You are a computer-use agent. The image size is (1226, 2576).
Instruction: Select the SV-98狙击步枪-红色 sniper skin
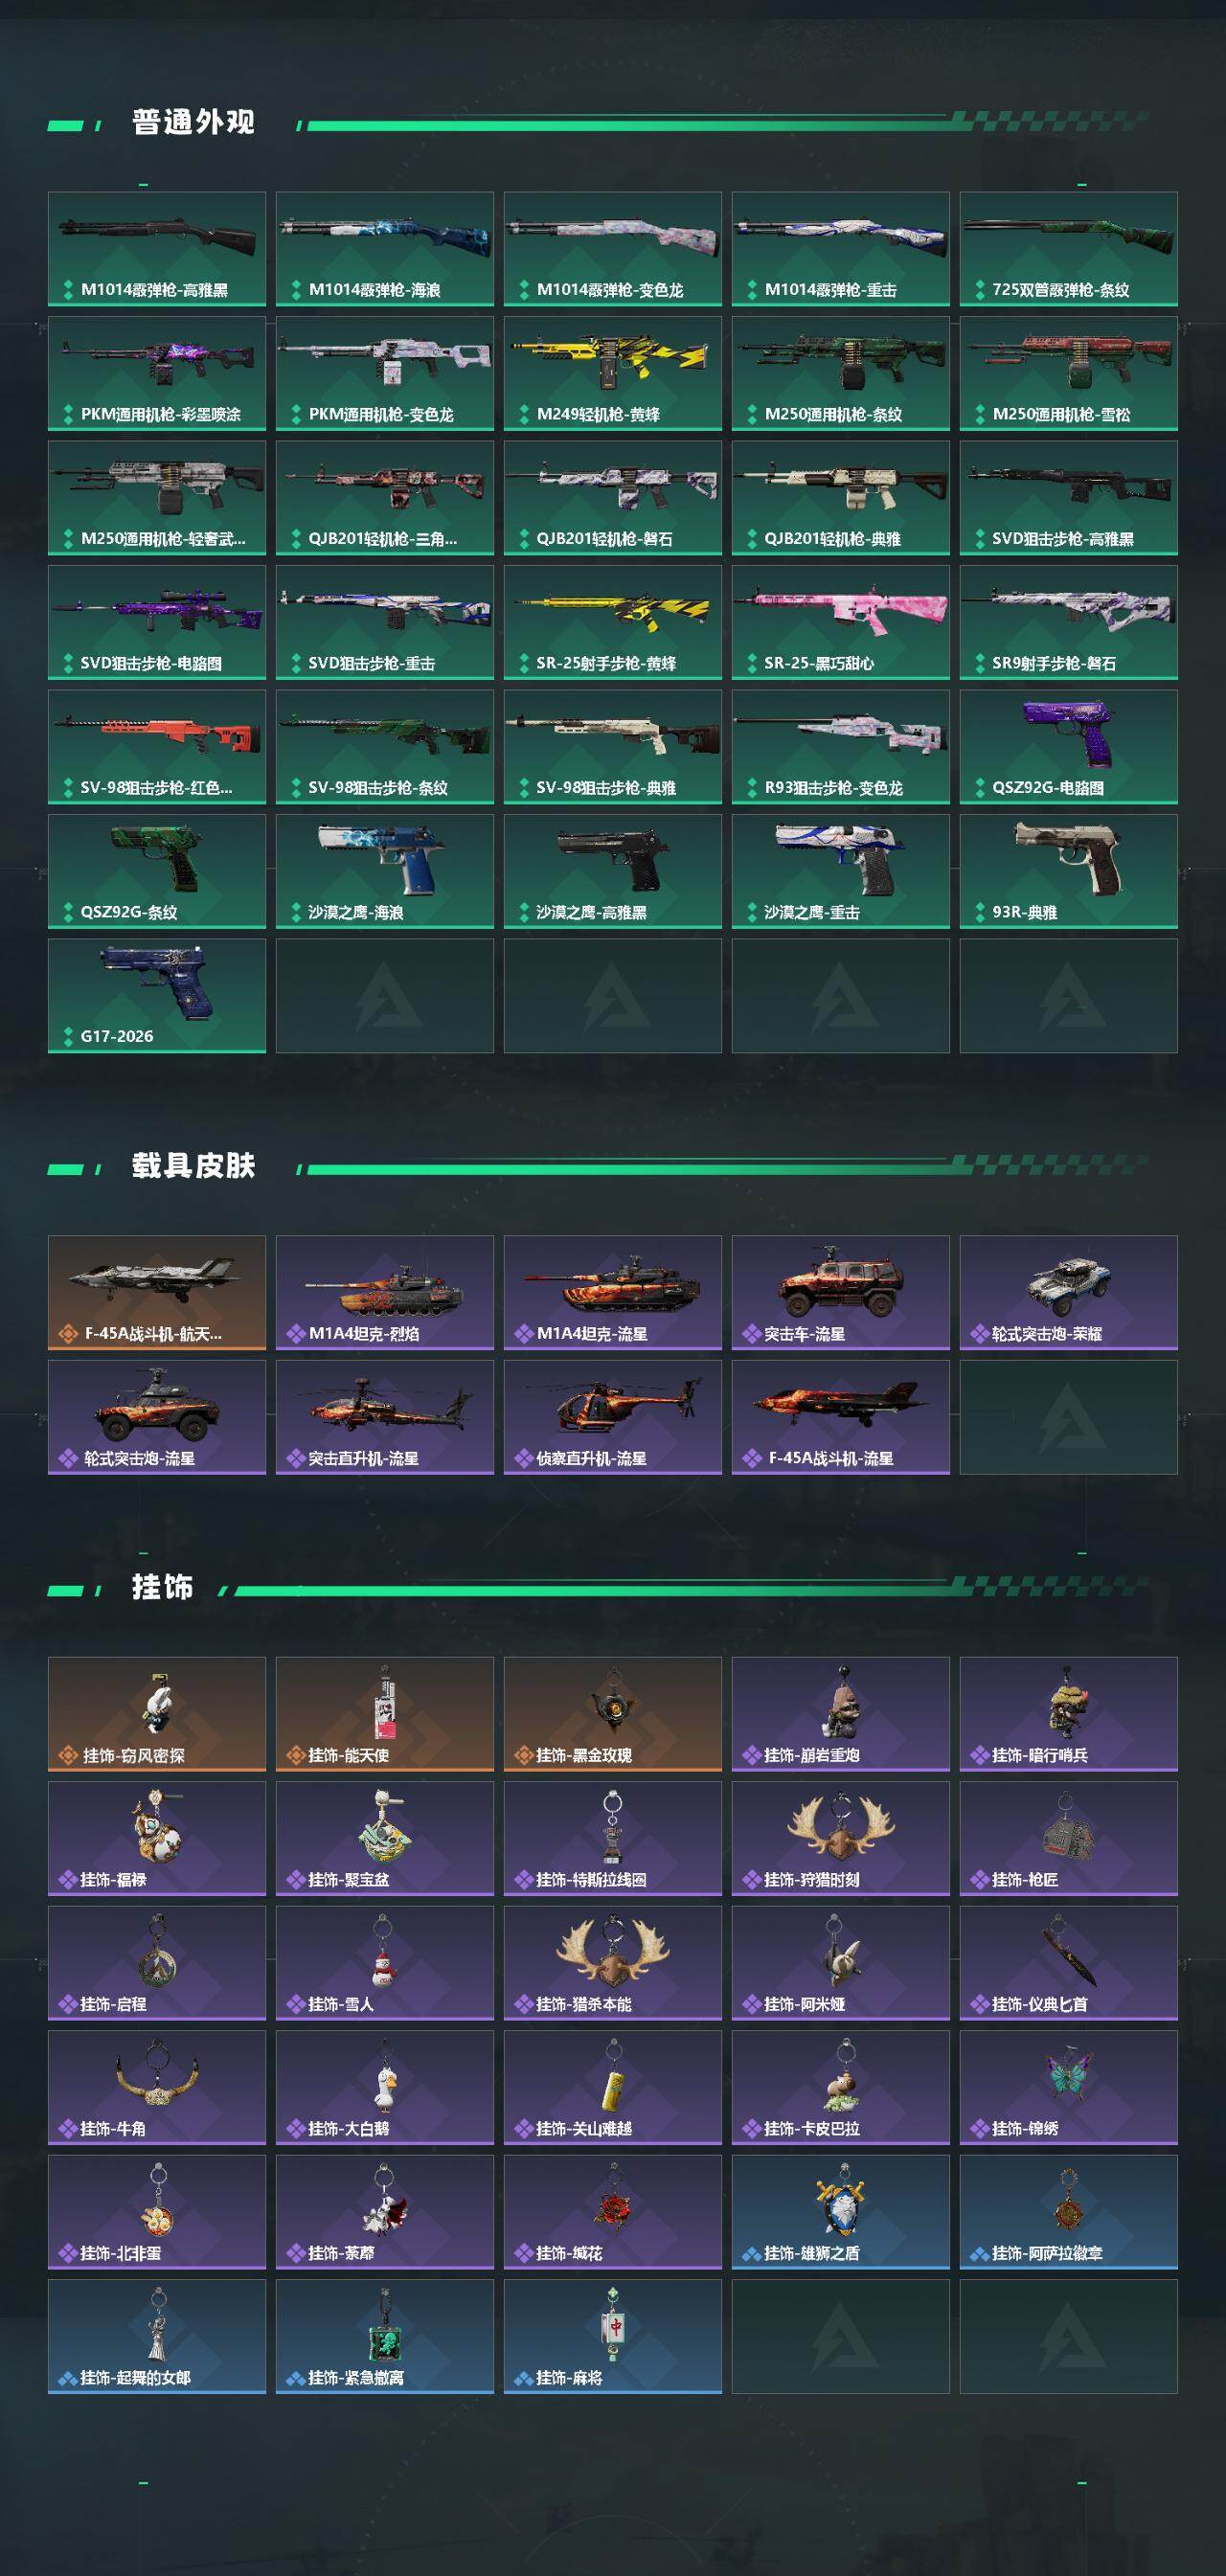[157, 746]
